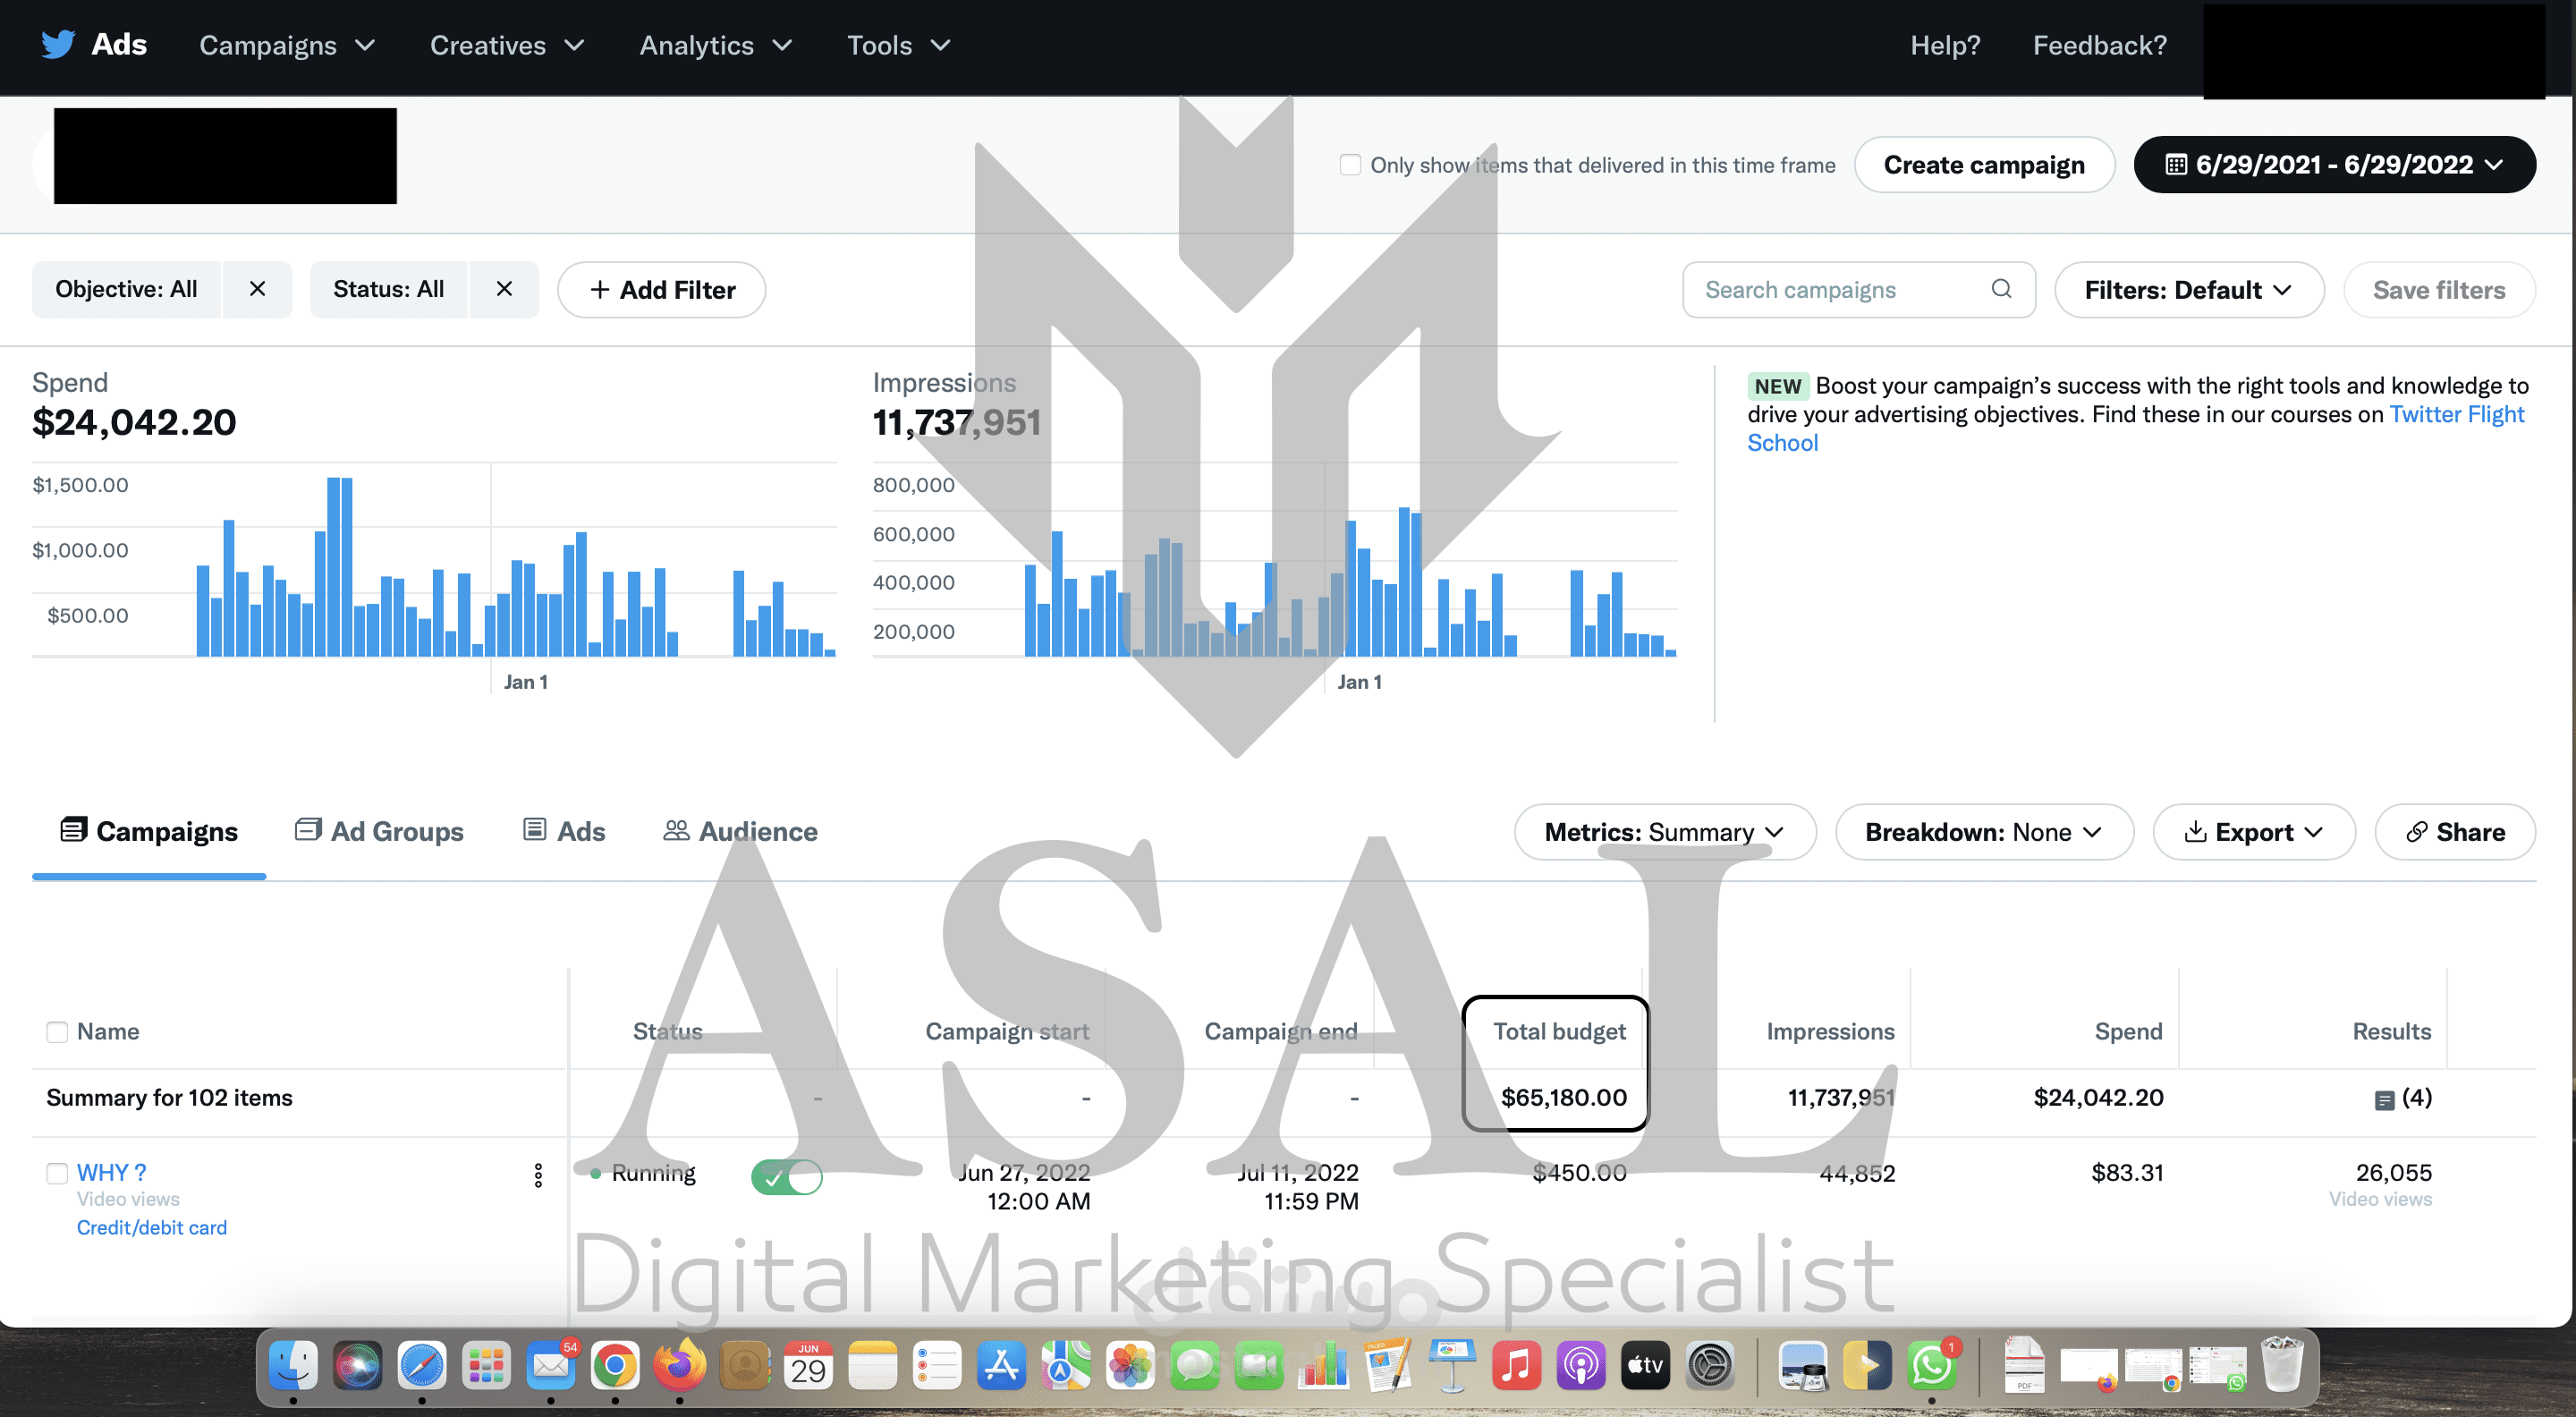2576x1417 pixels.
Task: Click the Twitter bird logo
Action: point(58,45)
